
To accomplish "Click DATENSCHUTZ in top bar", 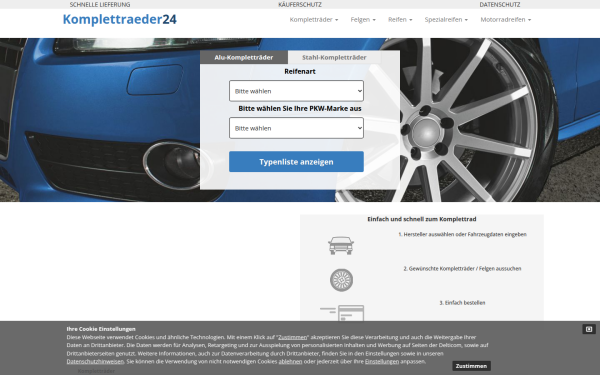I will 500,5.
